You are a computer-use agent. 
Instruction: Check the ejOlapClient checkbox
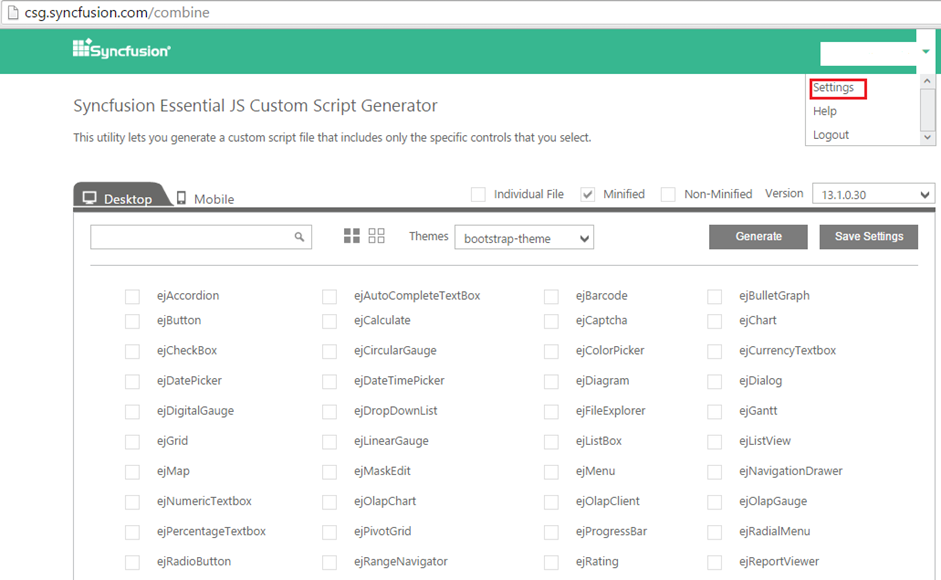tap(551, 502)
